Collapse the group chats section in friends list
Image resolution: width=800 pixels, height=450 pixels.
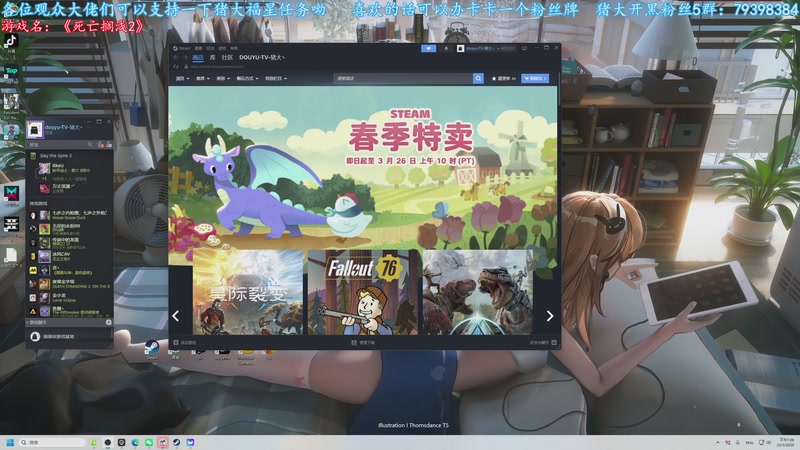coord(28,322)
